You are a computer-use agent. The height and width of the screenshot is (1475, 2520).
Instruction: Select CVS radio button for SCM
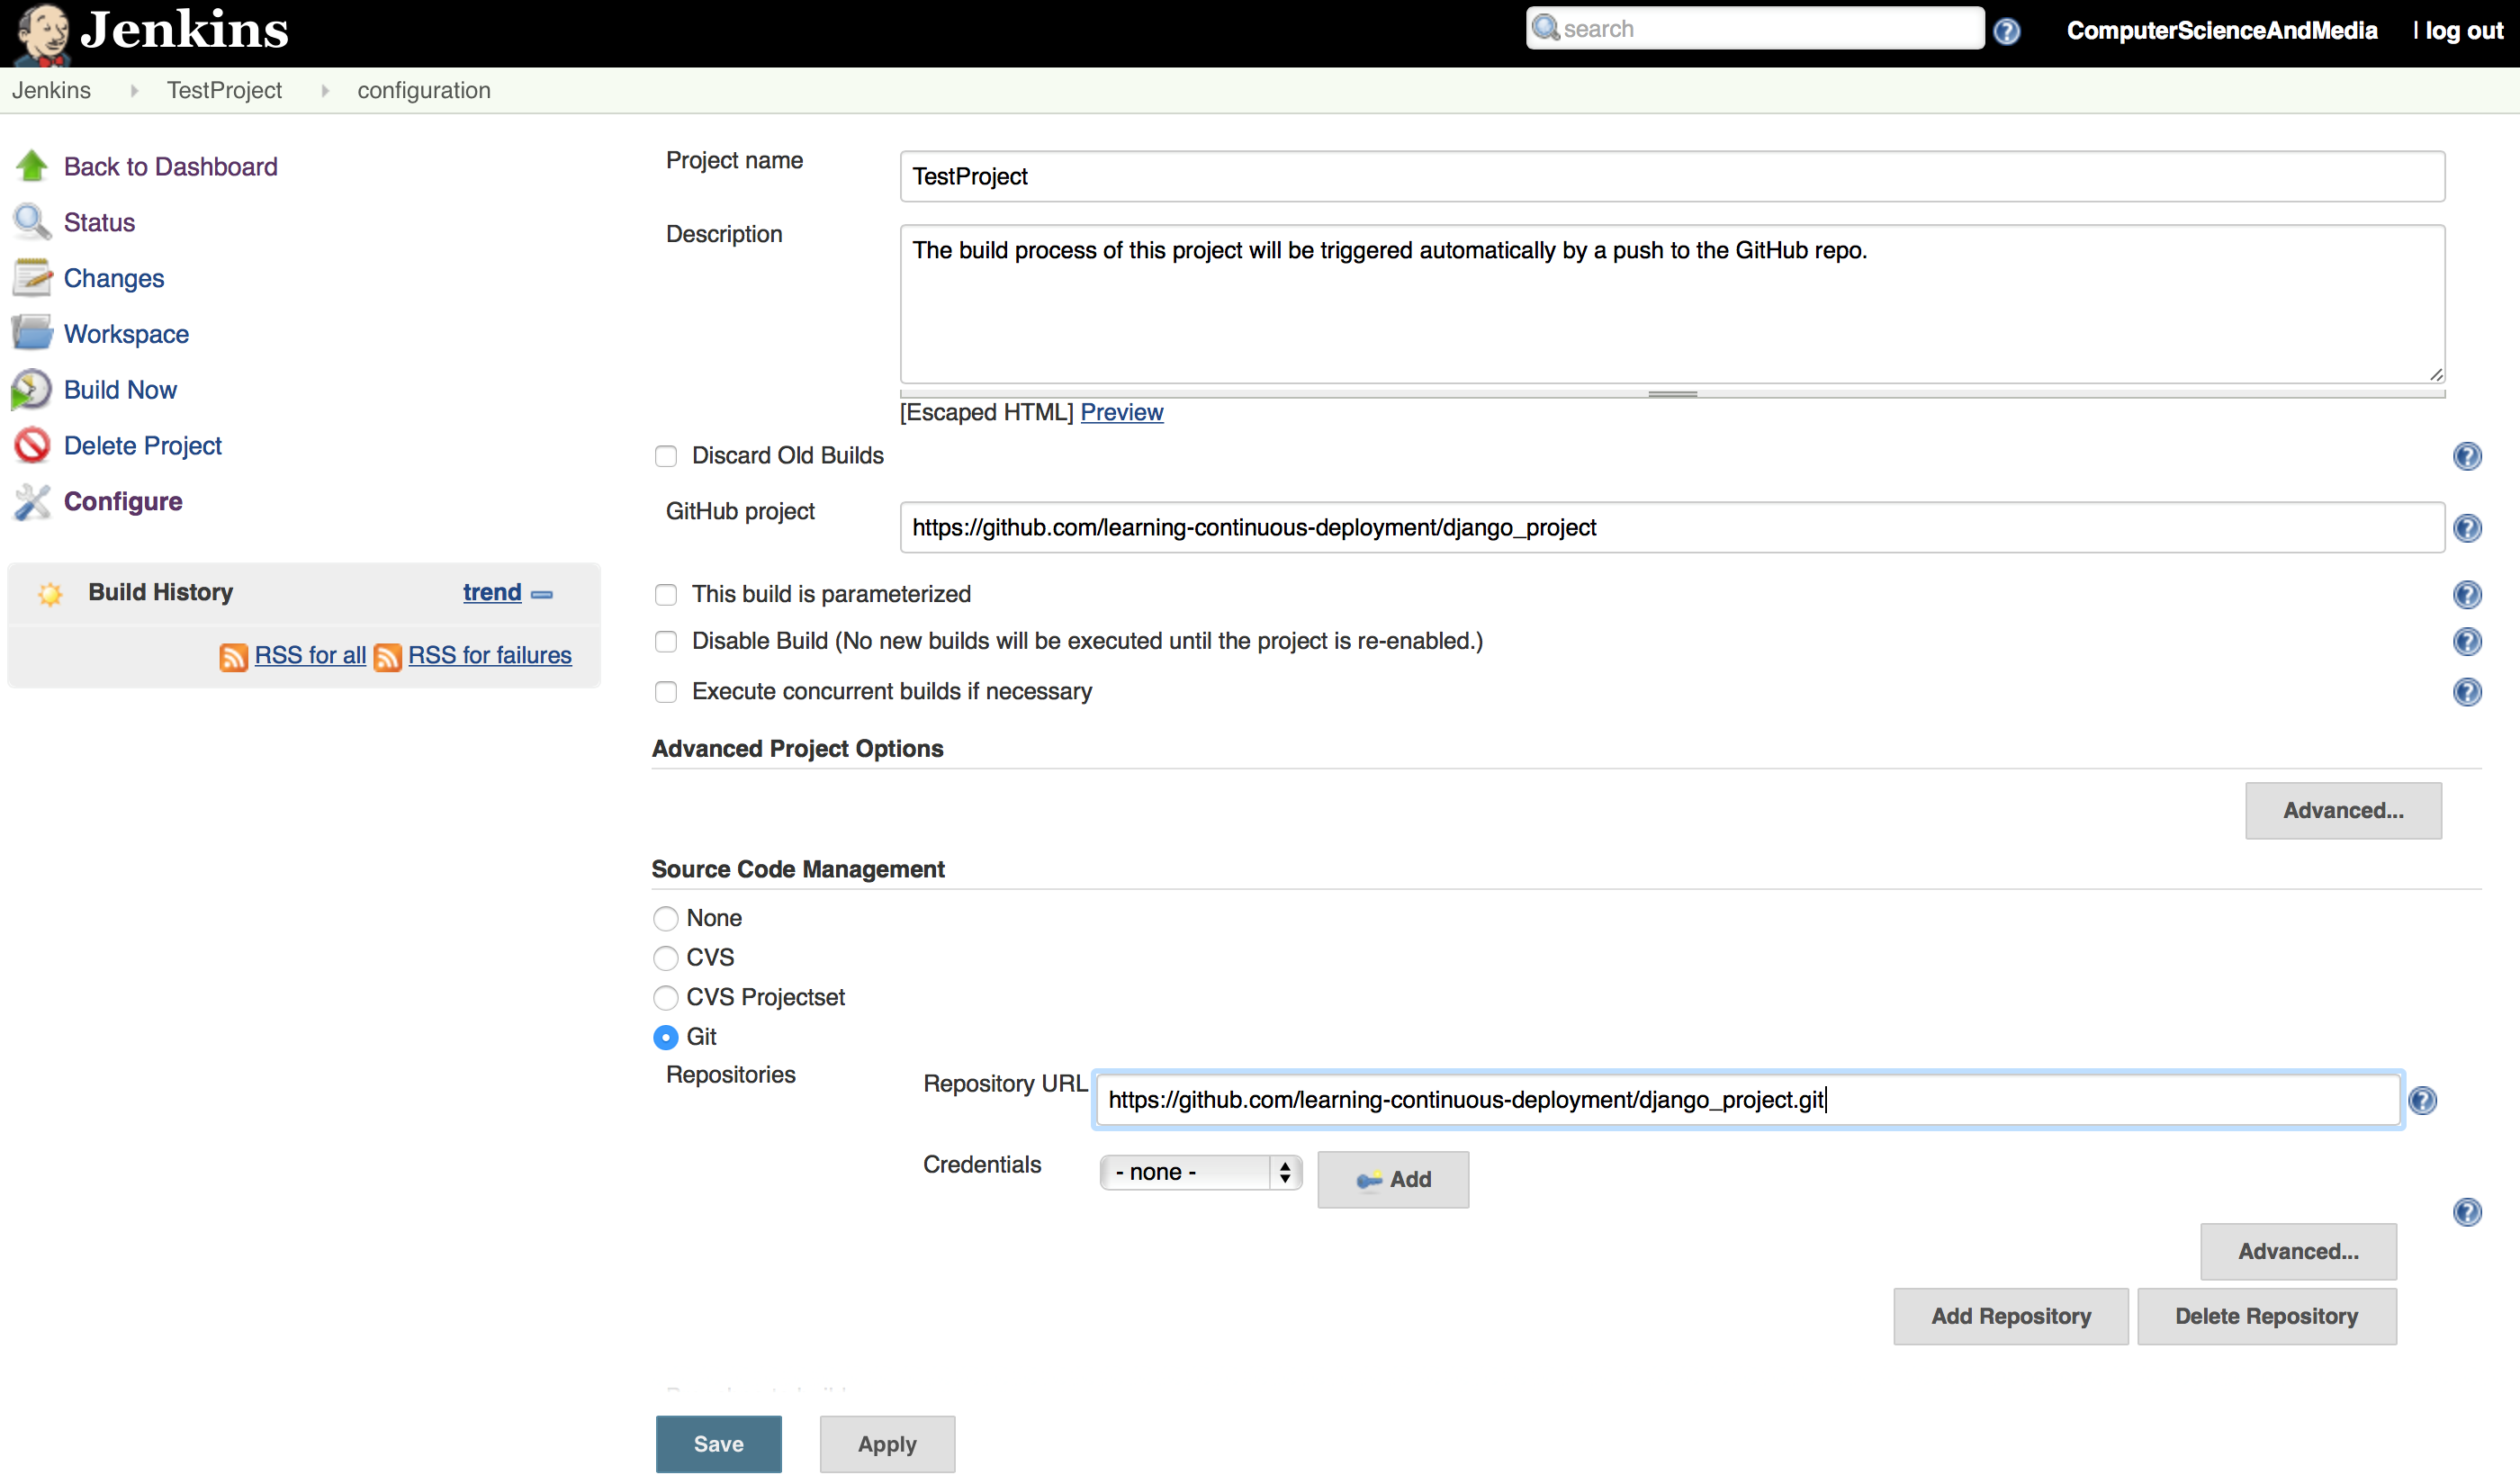pyautogui.click(x=667, y=955)
